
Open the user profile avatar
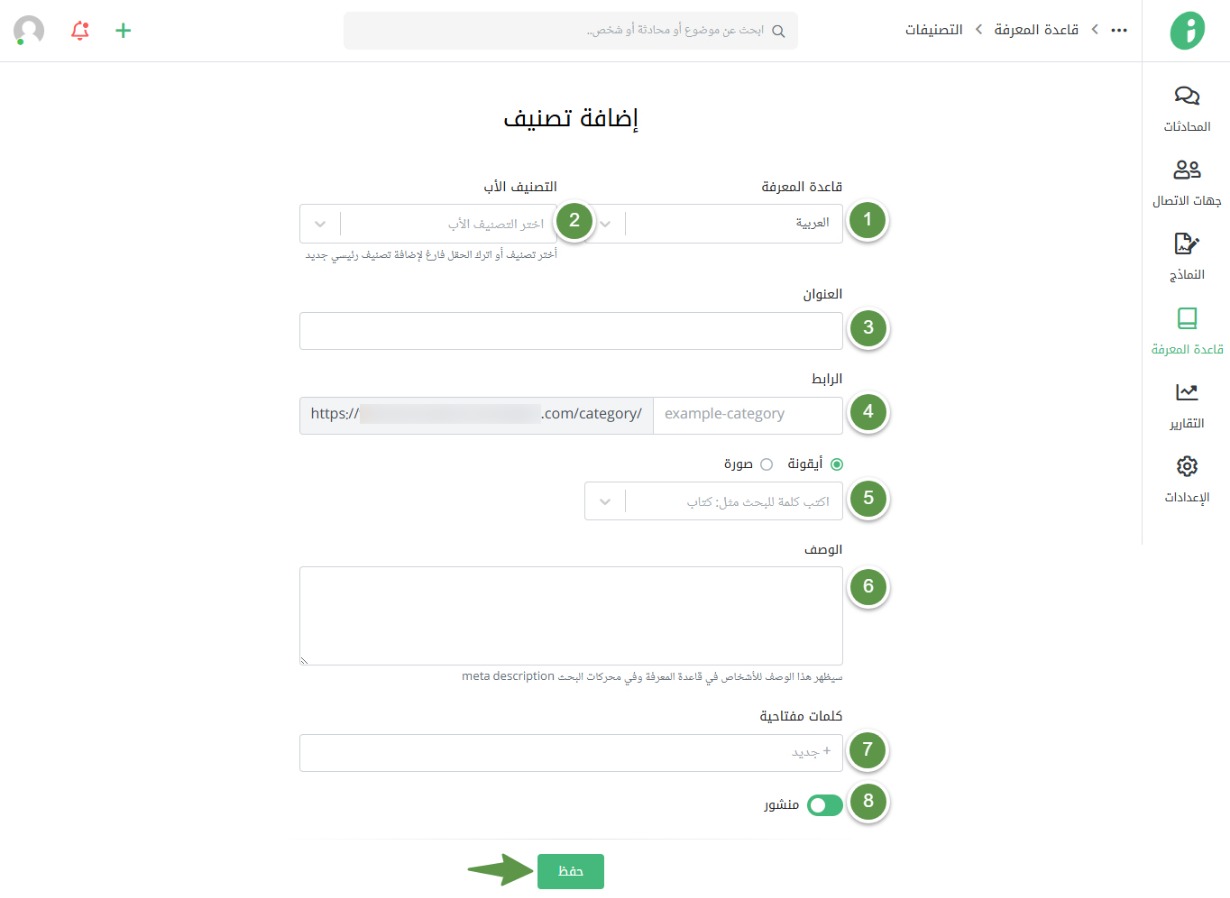click(x=29, y=30)
